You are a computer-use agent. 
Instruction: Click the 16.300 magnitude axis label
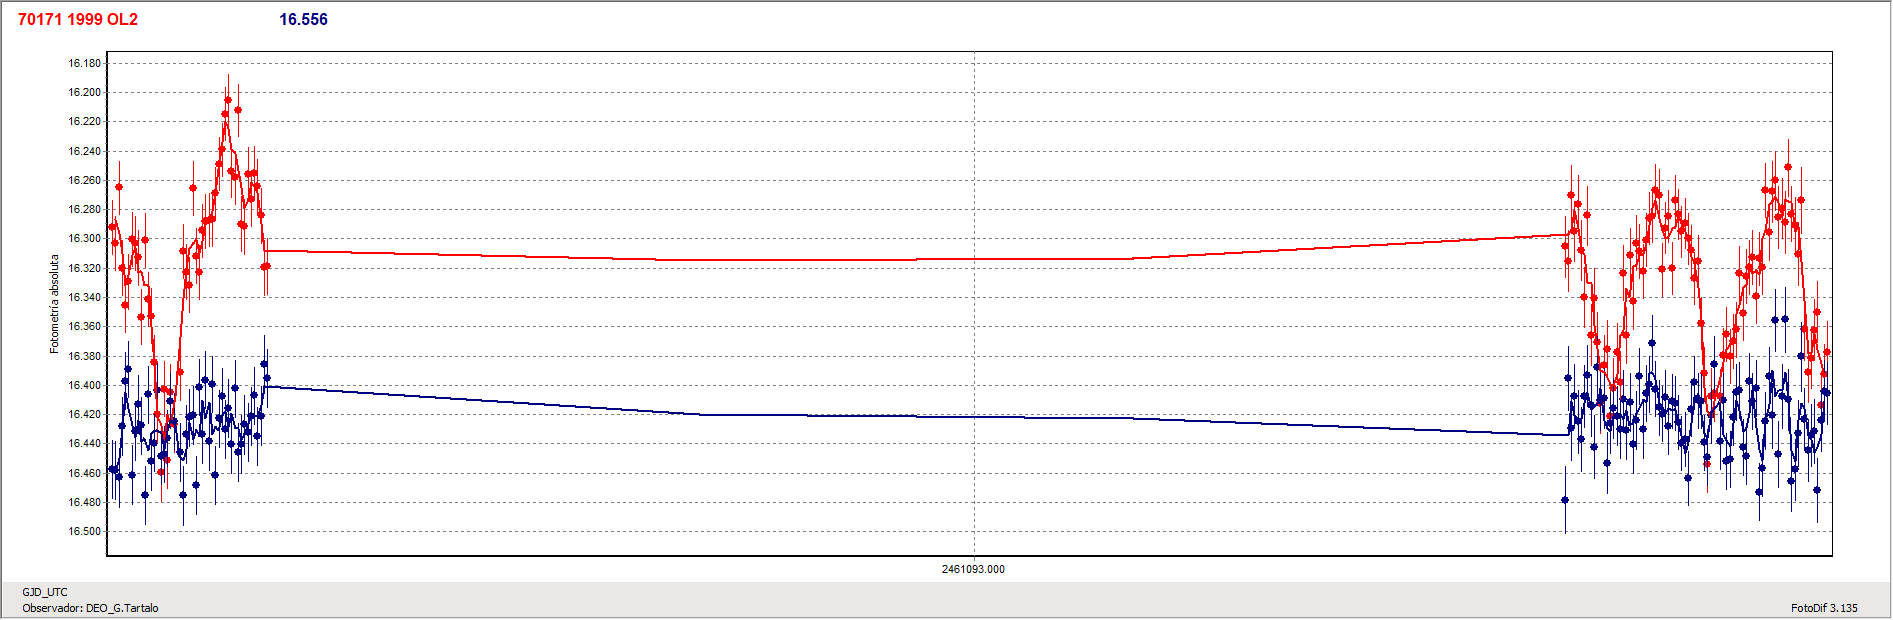[84, 239]
